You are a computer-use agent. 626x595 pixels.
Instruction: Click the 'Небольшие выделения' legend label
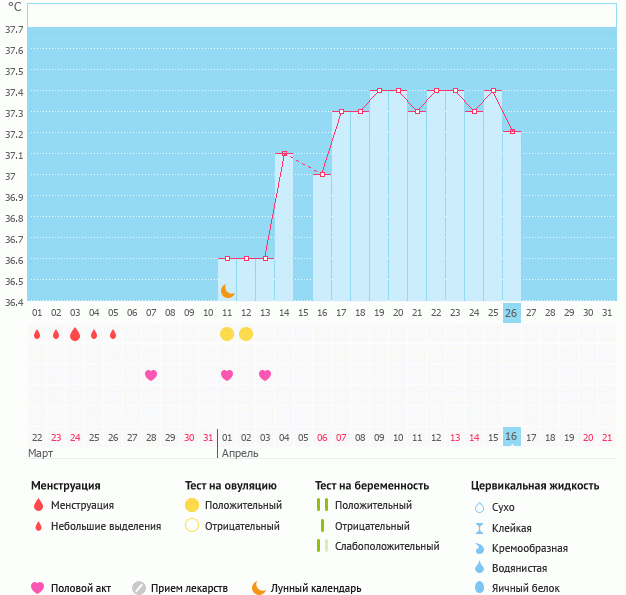click(105, 526)
